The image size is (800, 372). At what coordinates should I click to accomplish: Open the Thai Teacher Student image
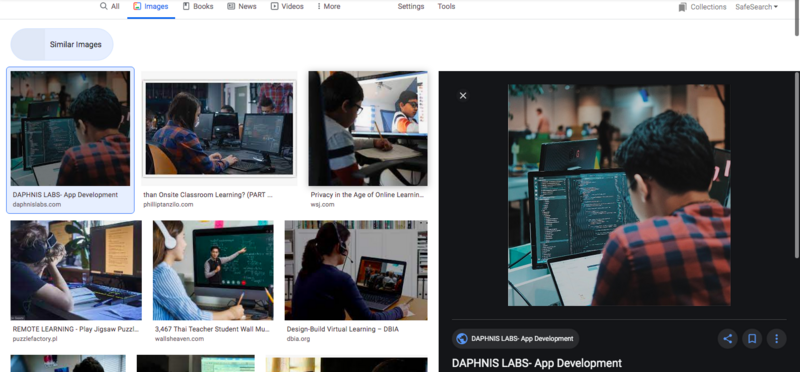click(x=213, y=270)
